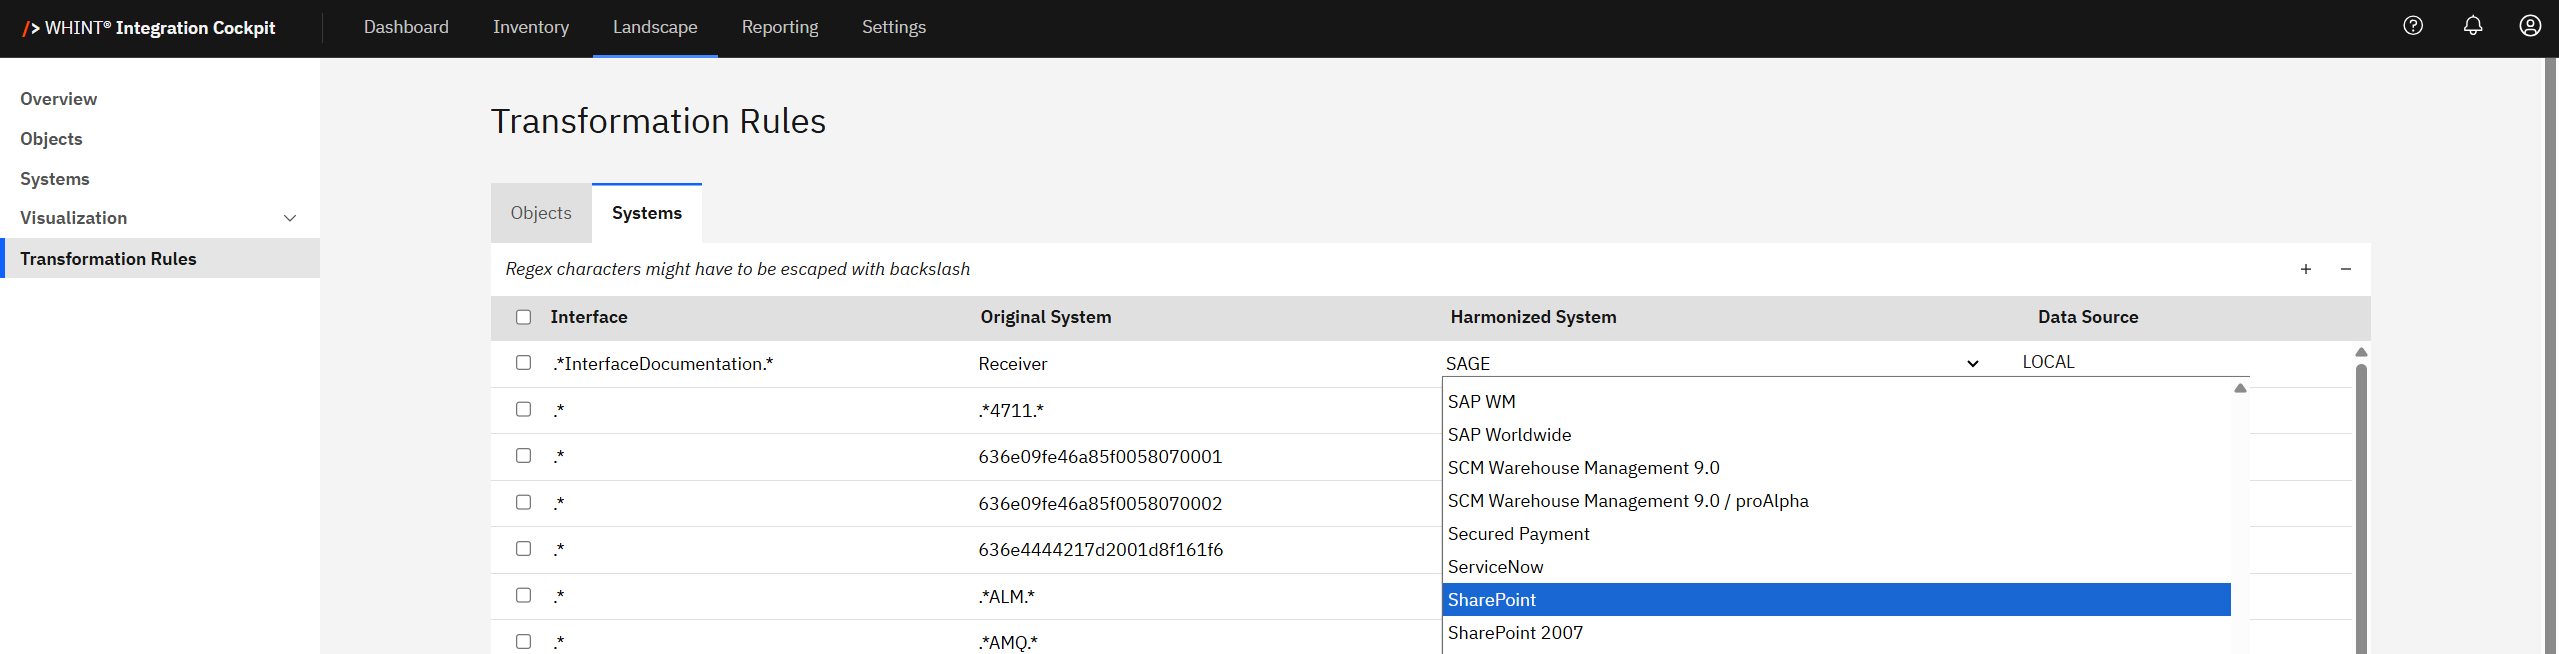The height and width of the screenshot is (654, 2559).
Task: Select SharePoint 2007 option
Action: [1836, 633]
